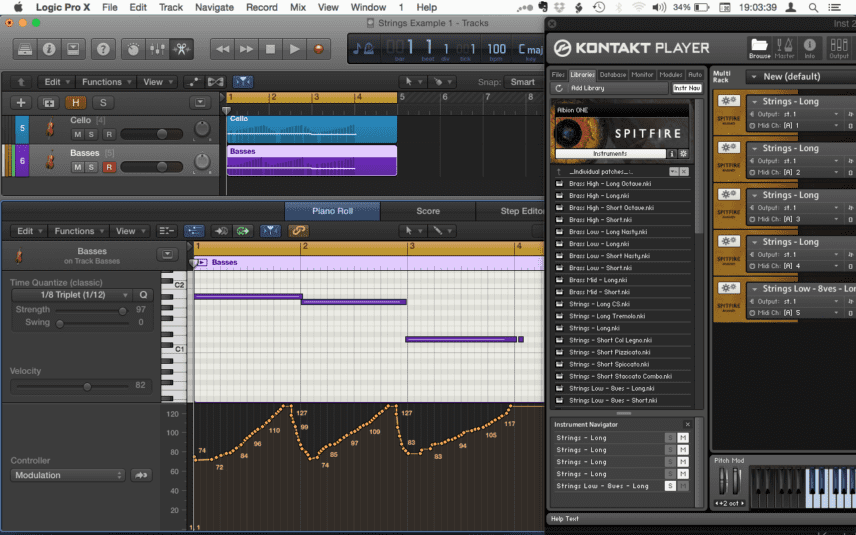Open the Library button in Logic toolbar
The height and width of the screenshot is (535, 856).
[25, 49]
